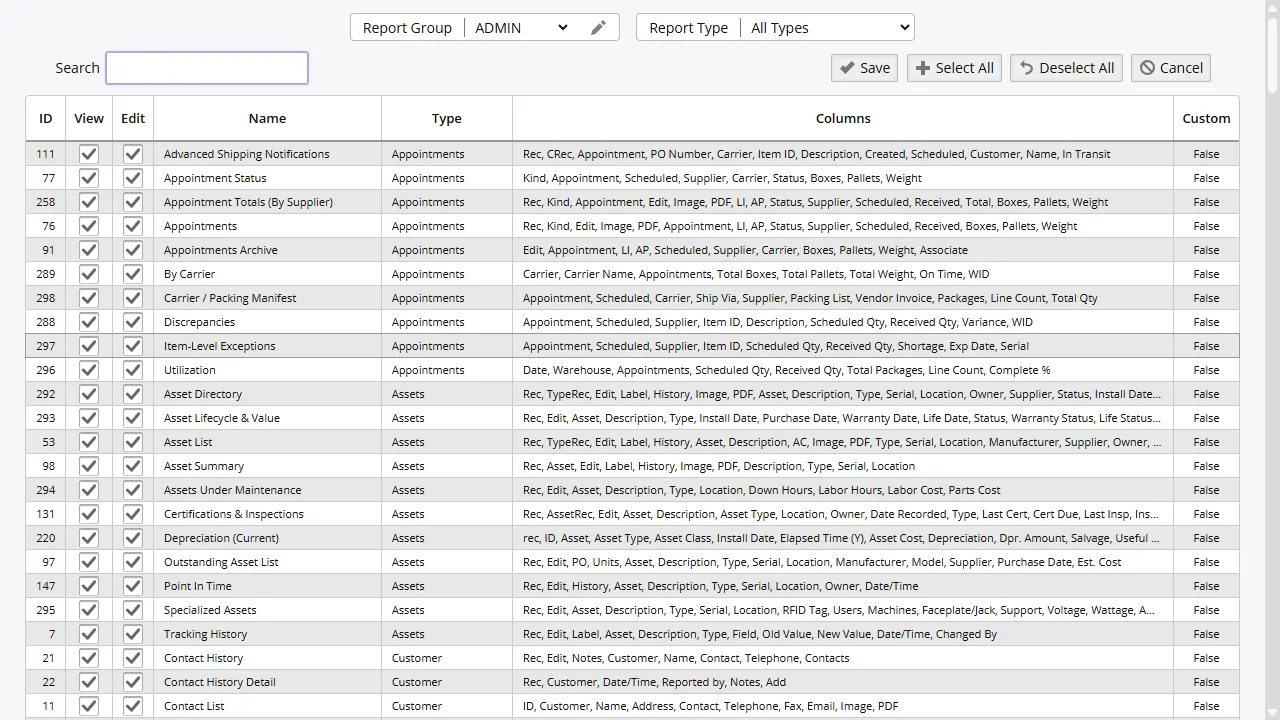Disable the View checkbox for Appointment Status

click(88, 177)
